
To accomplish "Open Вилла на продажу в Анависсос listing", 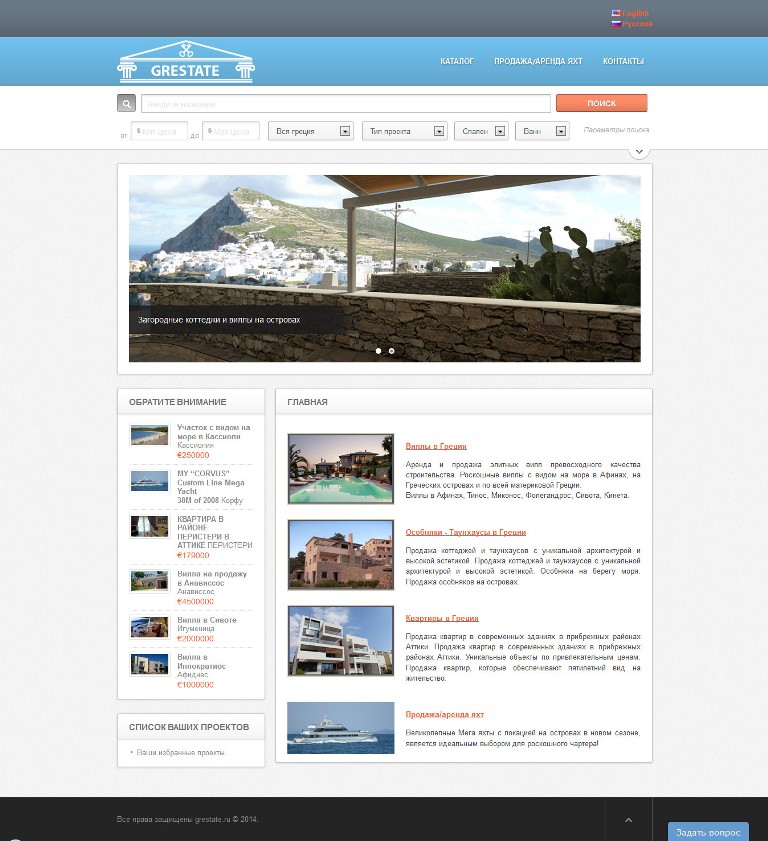I will (x=212, y=578).
